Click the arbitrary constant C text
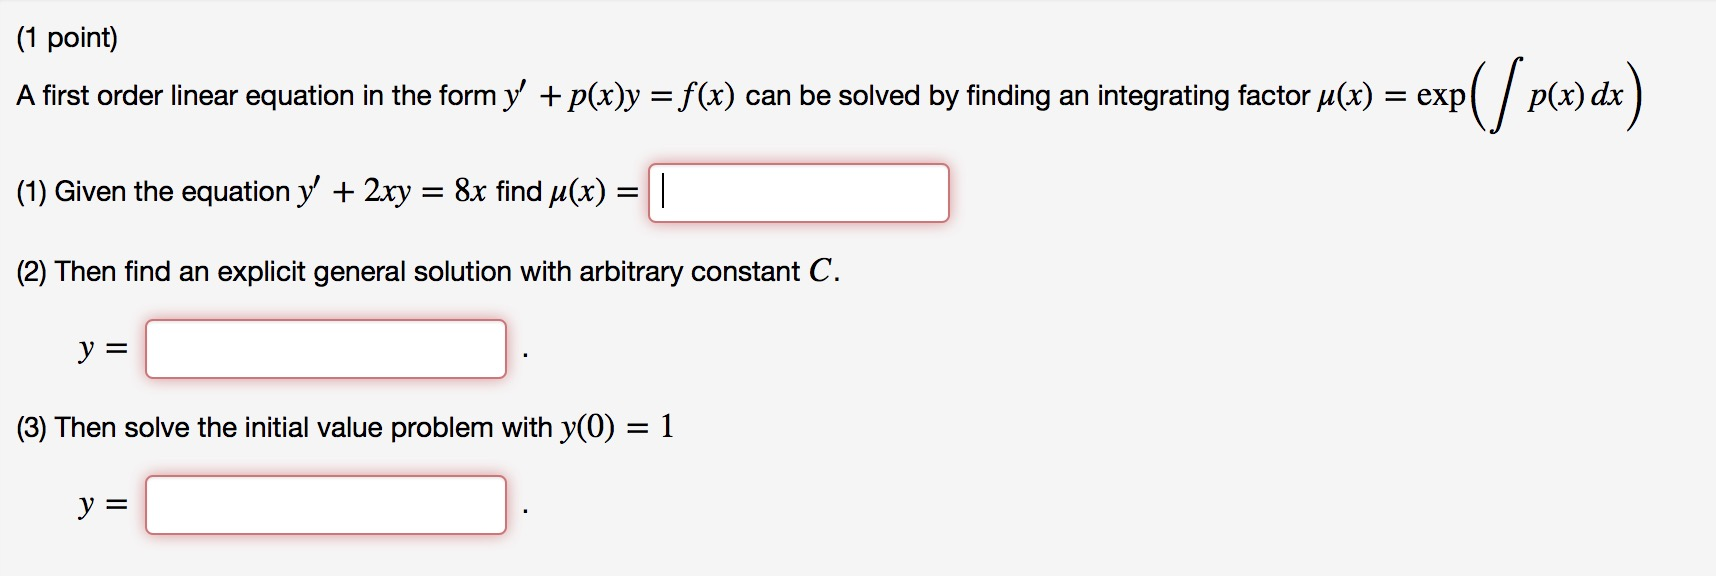This screenshot has height=576, width=1716. point(820,268)
